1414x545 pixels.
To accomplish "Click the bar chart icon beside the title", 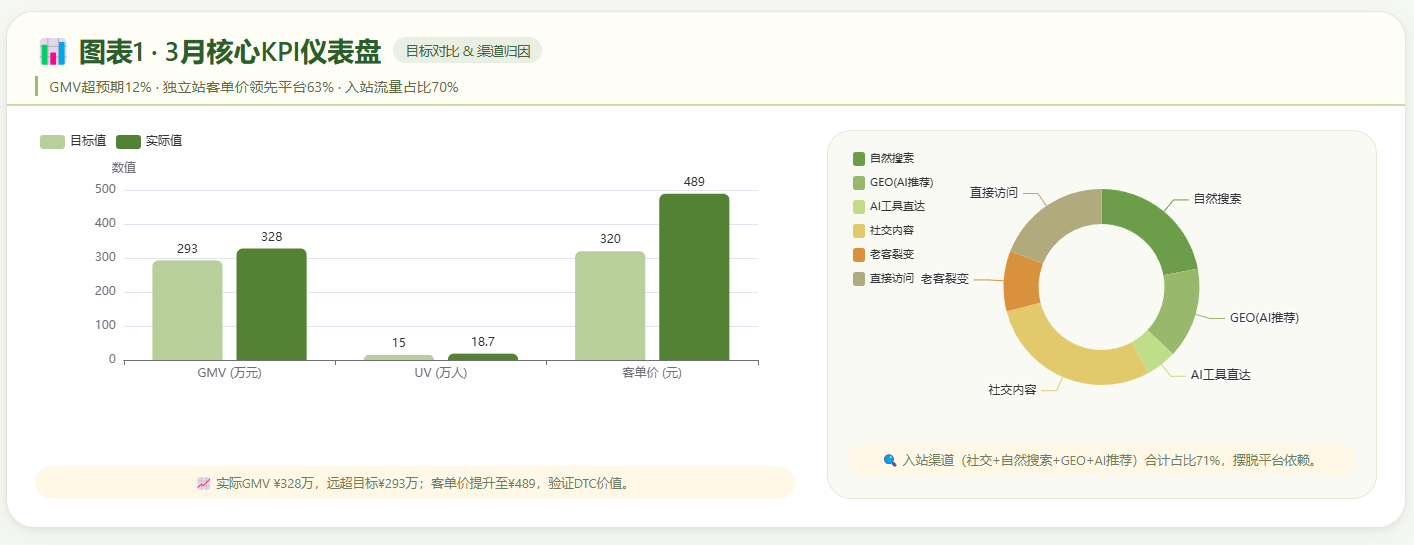I will (52, 51).
